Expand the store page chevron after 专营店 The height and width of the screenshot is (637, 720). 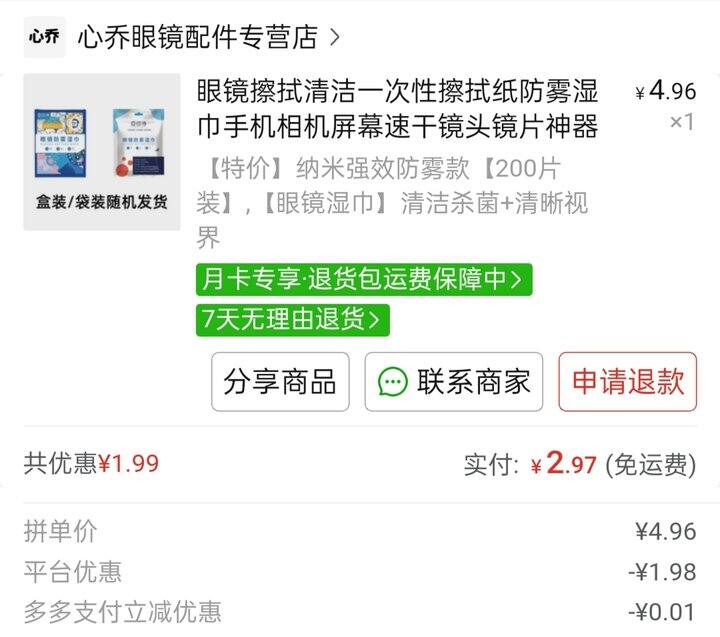coord(335,37)
